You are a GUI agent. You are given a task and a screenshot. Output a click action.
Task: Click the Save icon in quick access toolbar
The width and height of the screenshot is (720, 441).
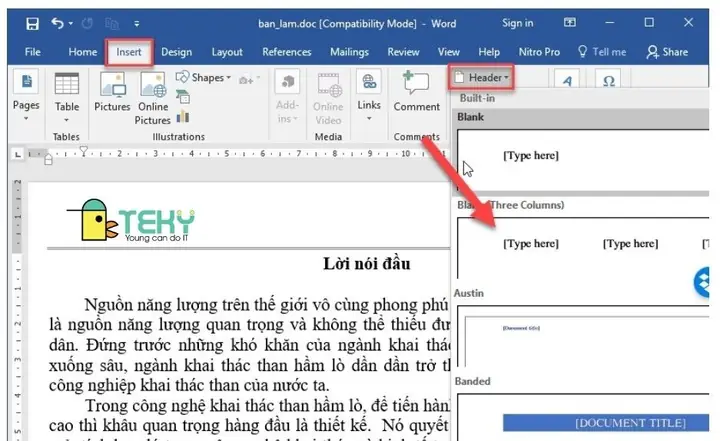click(32, 23)
